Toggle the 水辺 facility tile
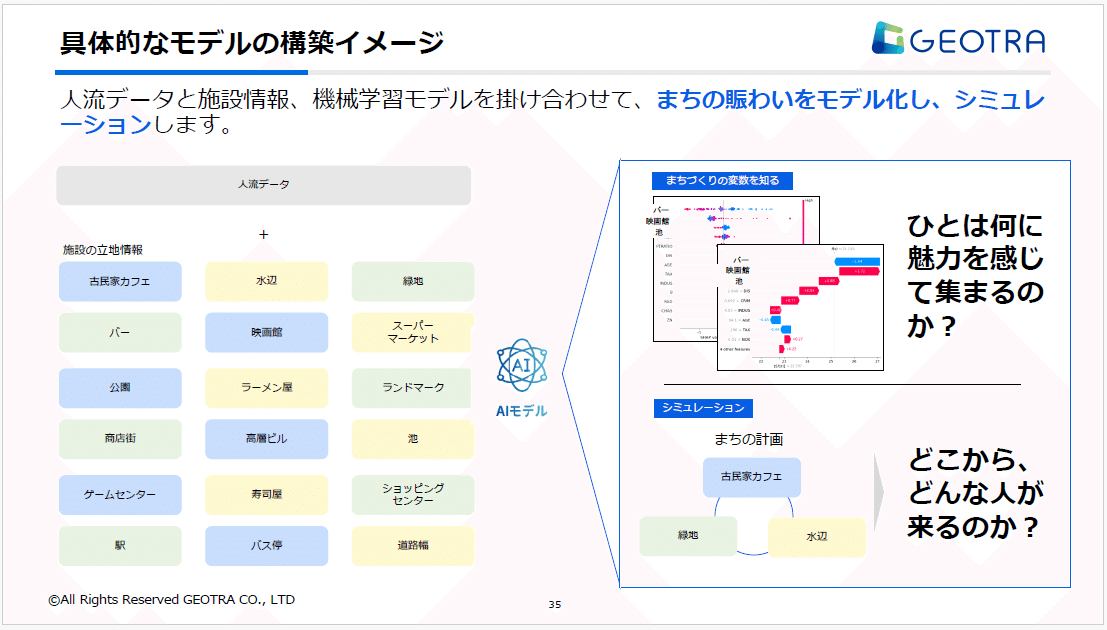1107x630 pixels. pos(266,281)
